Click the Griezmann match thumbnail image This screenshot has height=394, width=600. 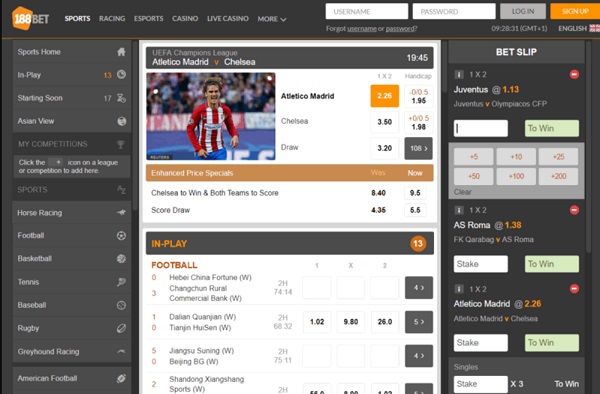coord(211,116)
